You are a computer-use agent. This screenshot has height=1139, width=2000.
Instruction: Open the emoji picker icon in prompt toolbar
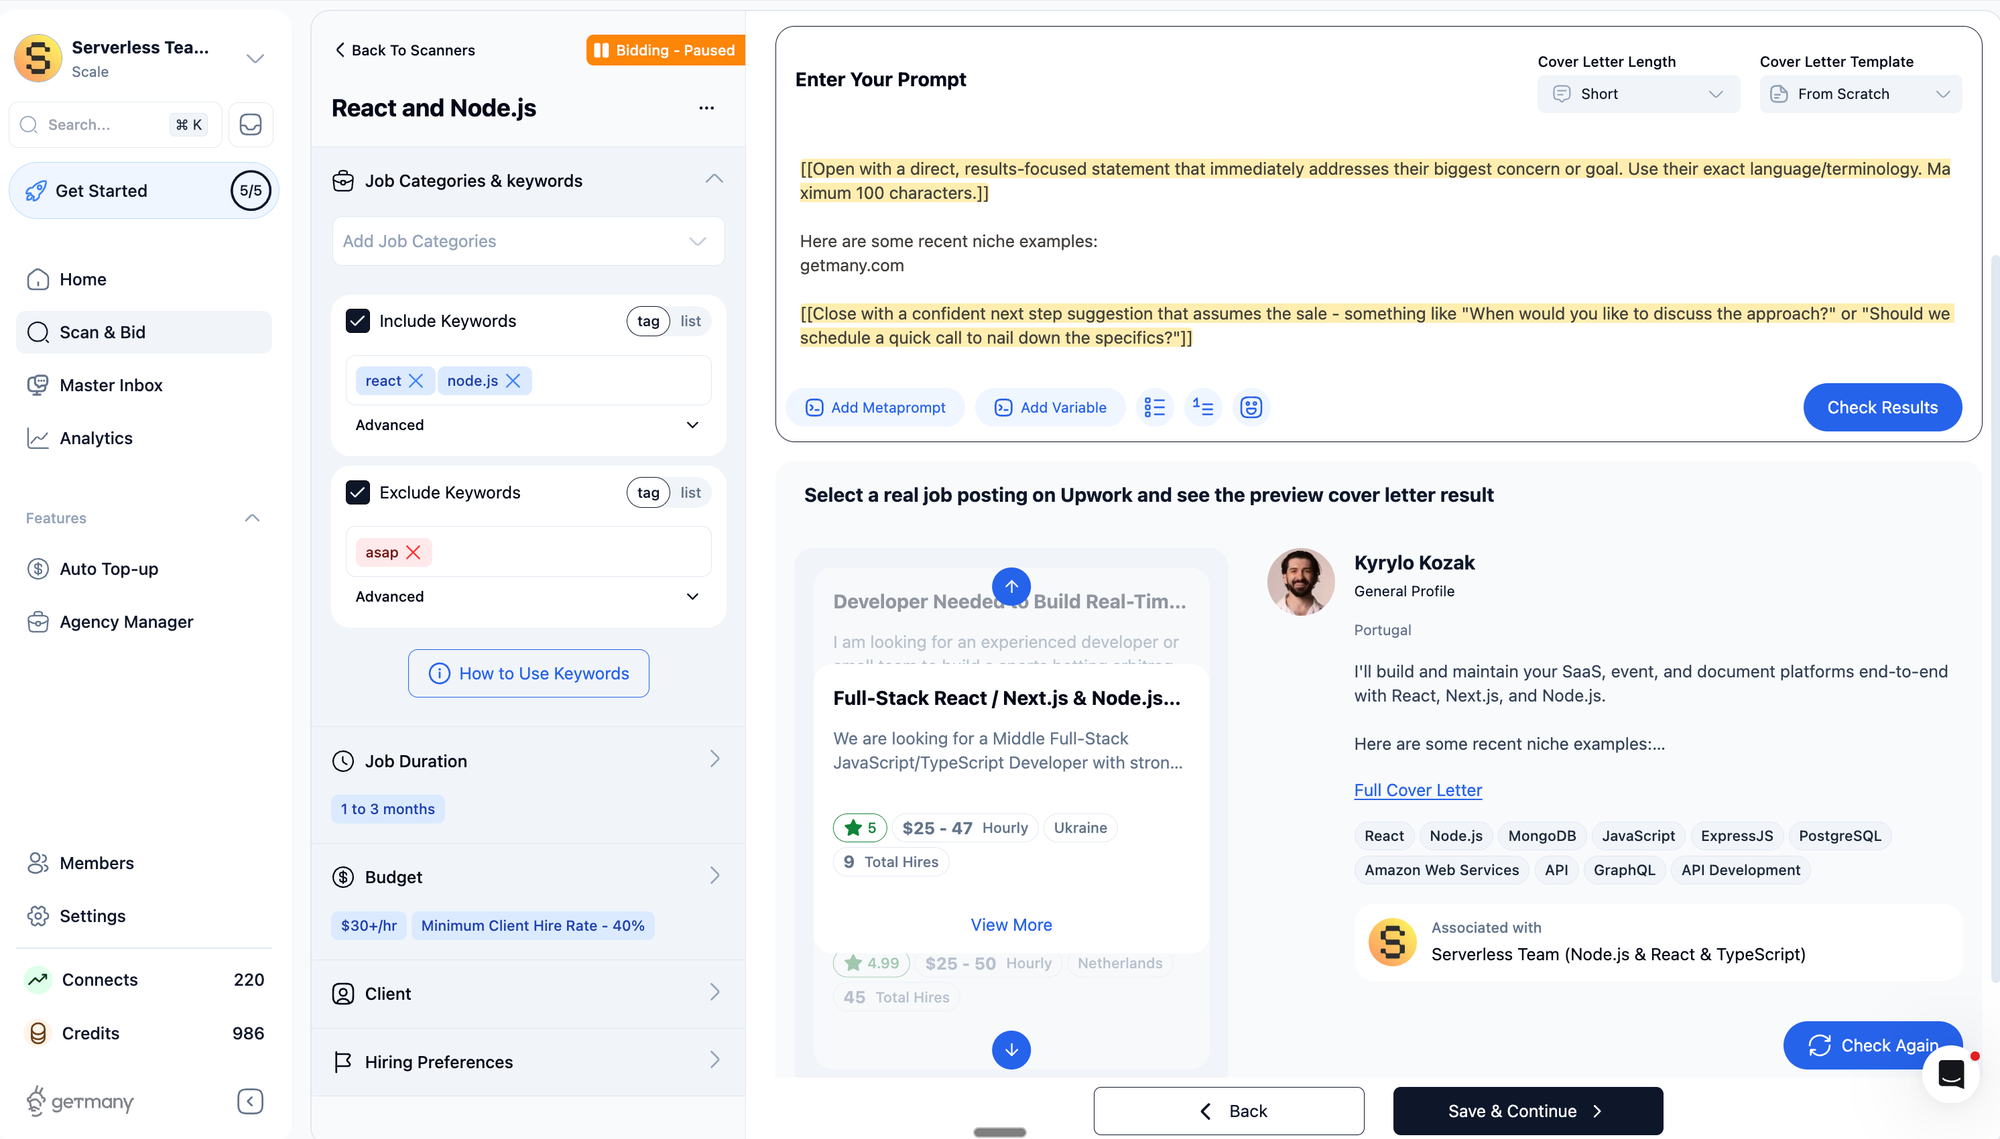click(1251, 407)
